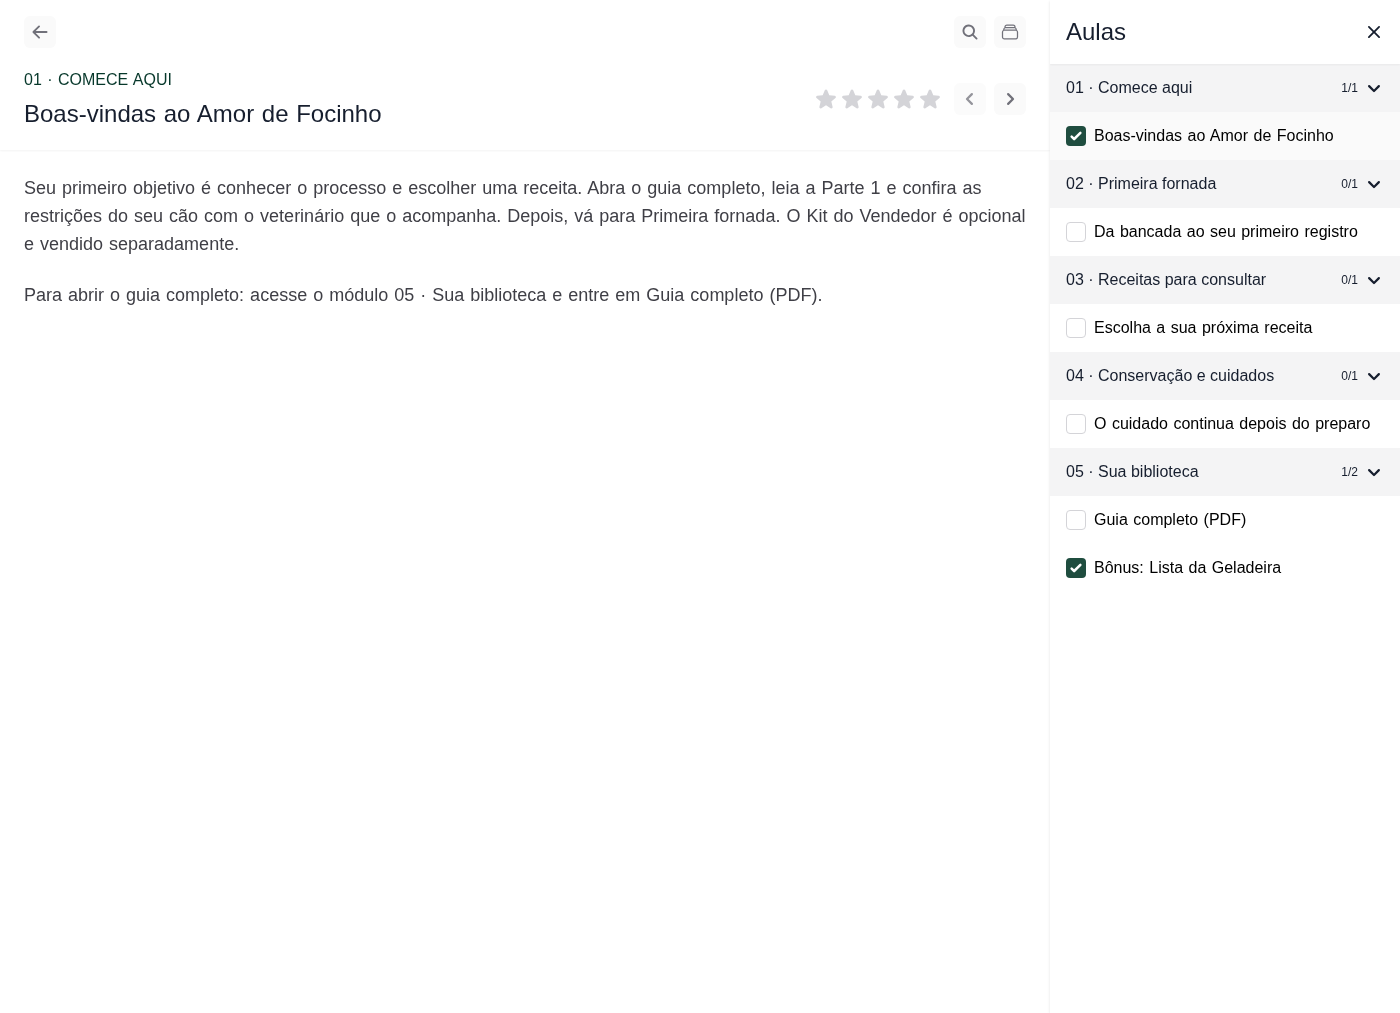
Task: Check Escolha a sua próxima receita box
Action: pos(1076,328)
